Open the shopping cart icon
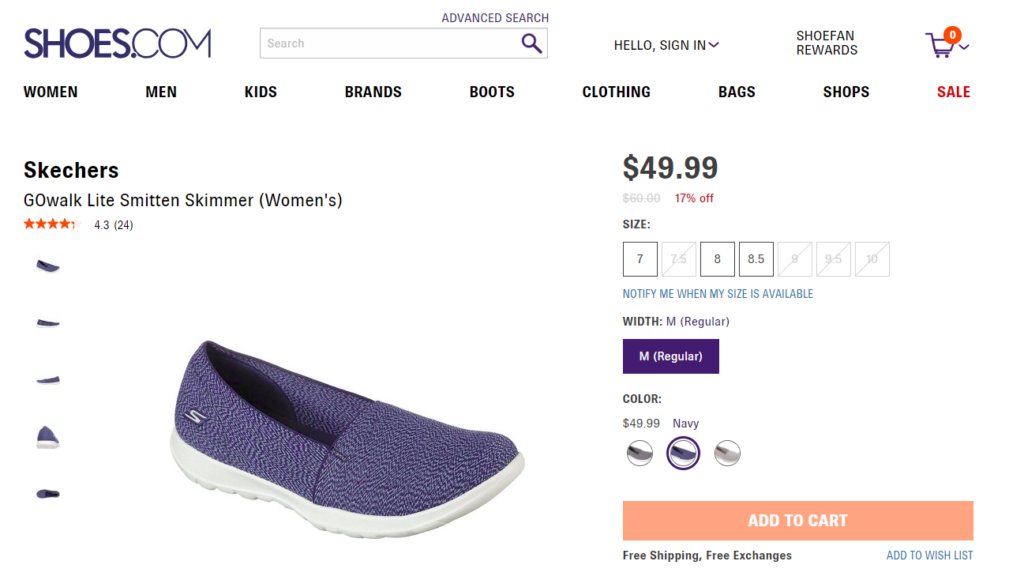1024x580 pixels. point(941,44)
